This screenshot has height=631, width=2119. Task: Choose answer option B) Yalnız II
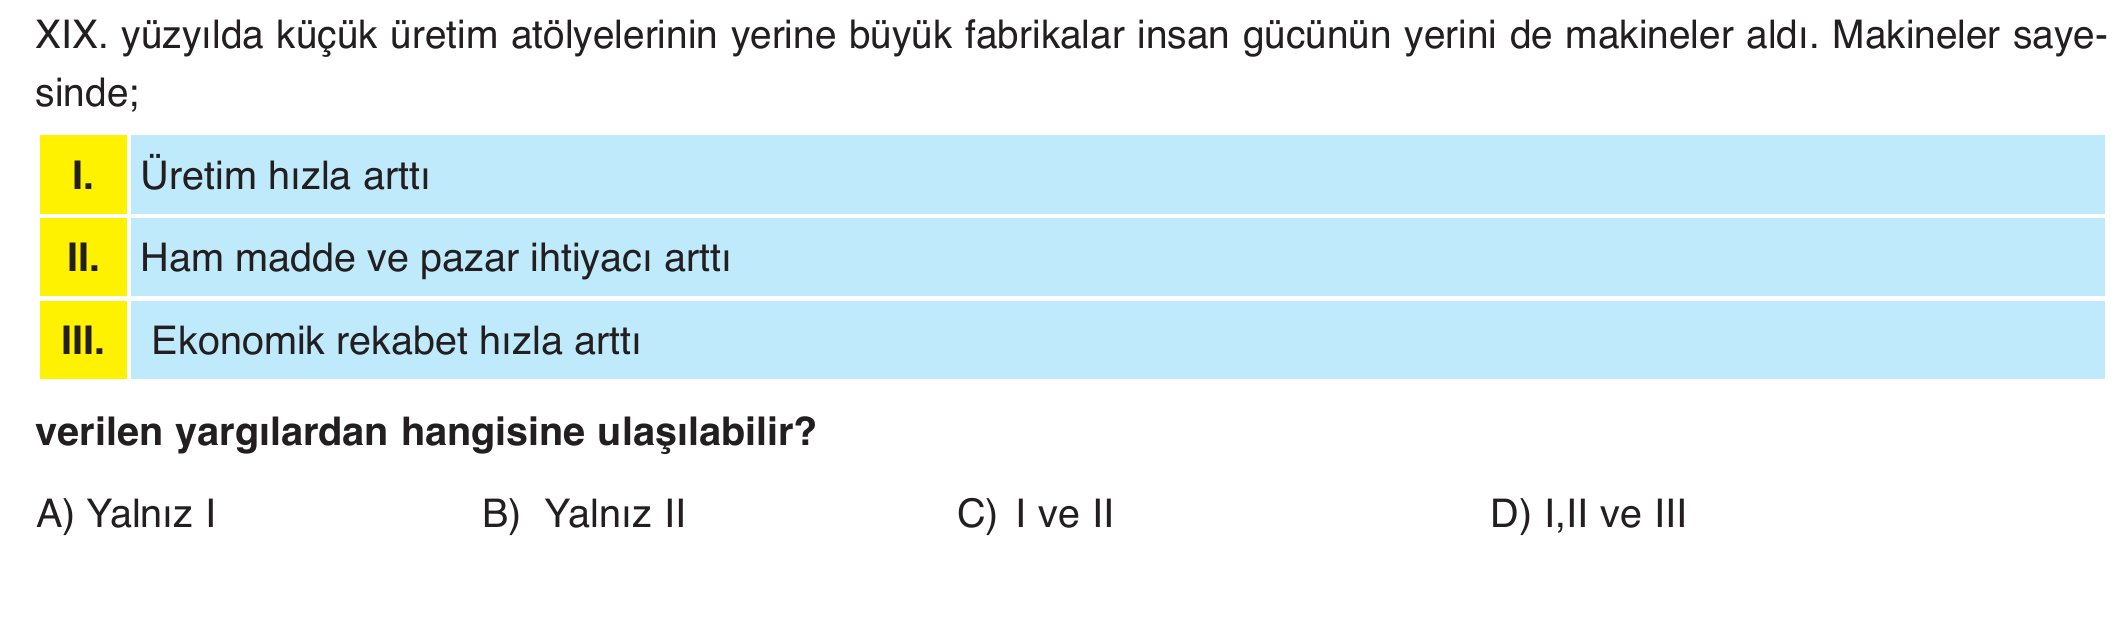(x=584, y=514)
